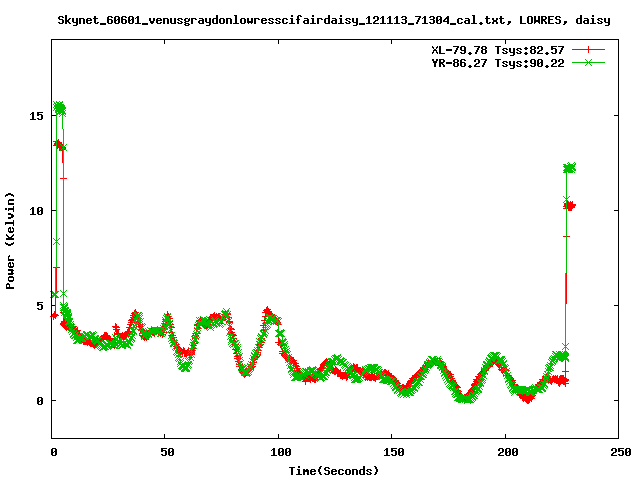The image size is (640, 480).
Task: Click the green peak cluster above 15 Kelvin
Action: coord(60,109)
